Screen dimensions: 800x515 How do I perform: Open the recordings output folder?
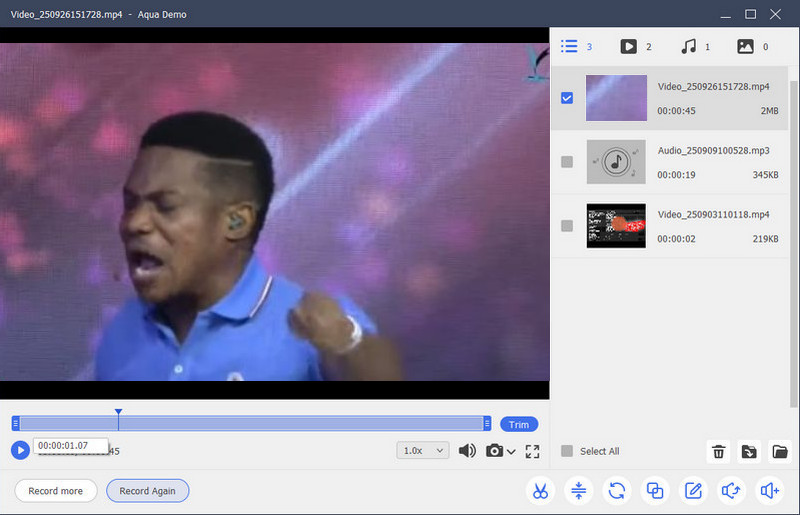(x=780, y=452)
